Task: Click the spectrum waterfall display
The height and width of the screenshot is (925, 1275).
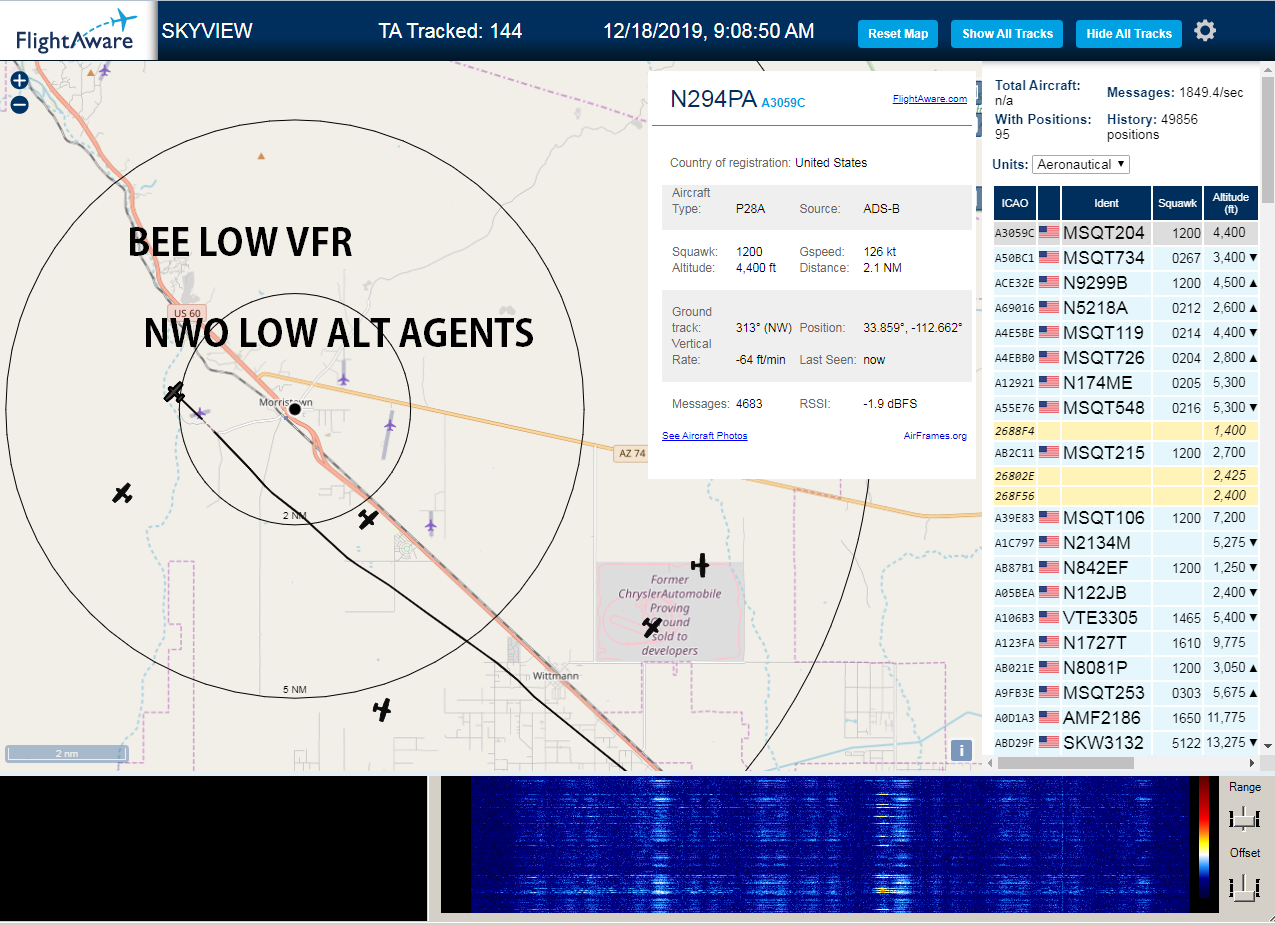Action: [832, 844]
